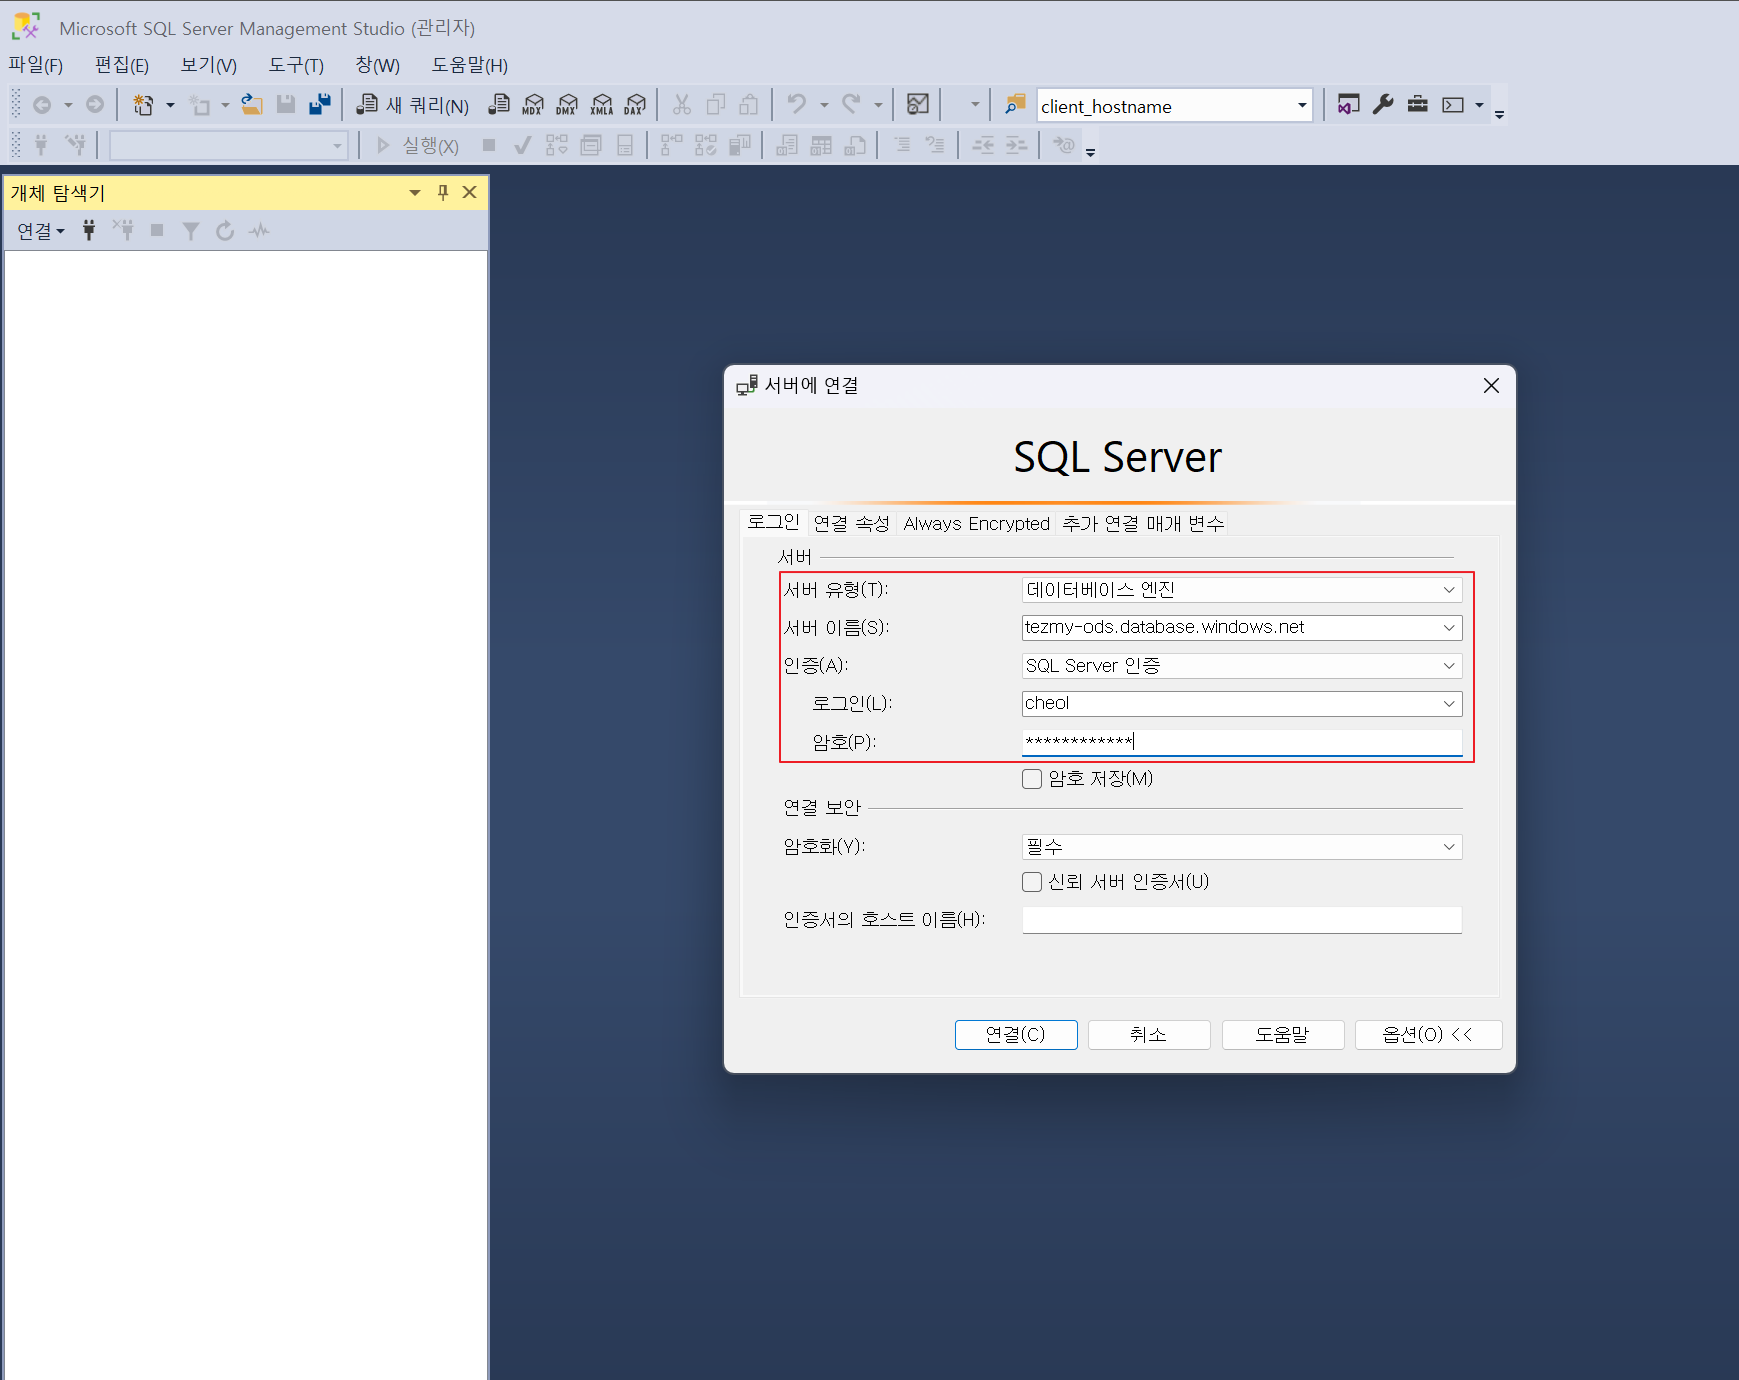1739x1380 pixels.
Task: Click the Redo arrow icon
Action: click(x=851, y=104)
